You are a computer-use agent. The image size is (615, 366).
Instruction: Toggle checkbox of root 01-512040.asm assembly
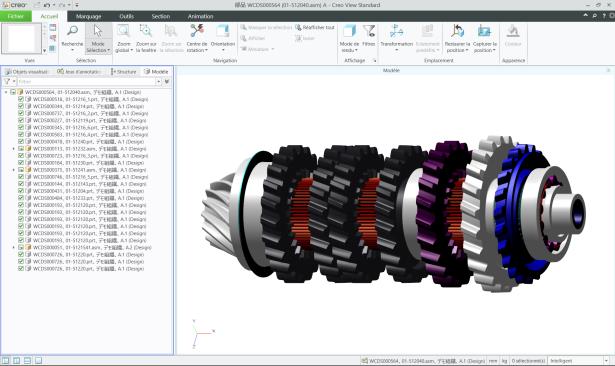[13, 92]
